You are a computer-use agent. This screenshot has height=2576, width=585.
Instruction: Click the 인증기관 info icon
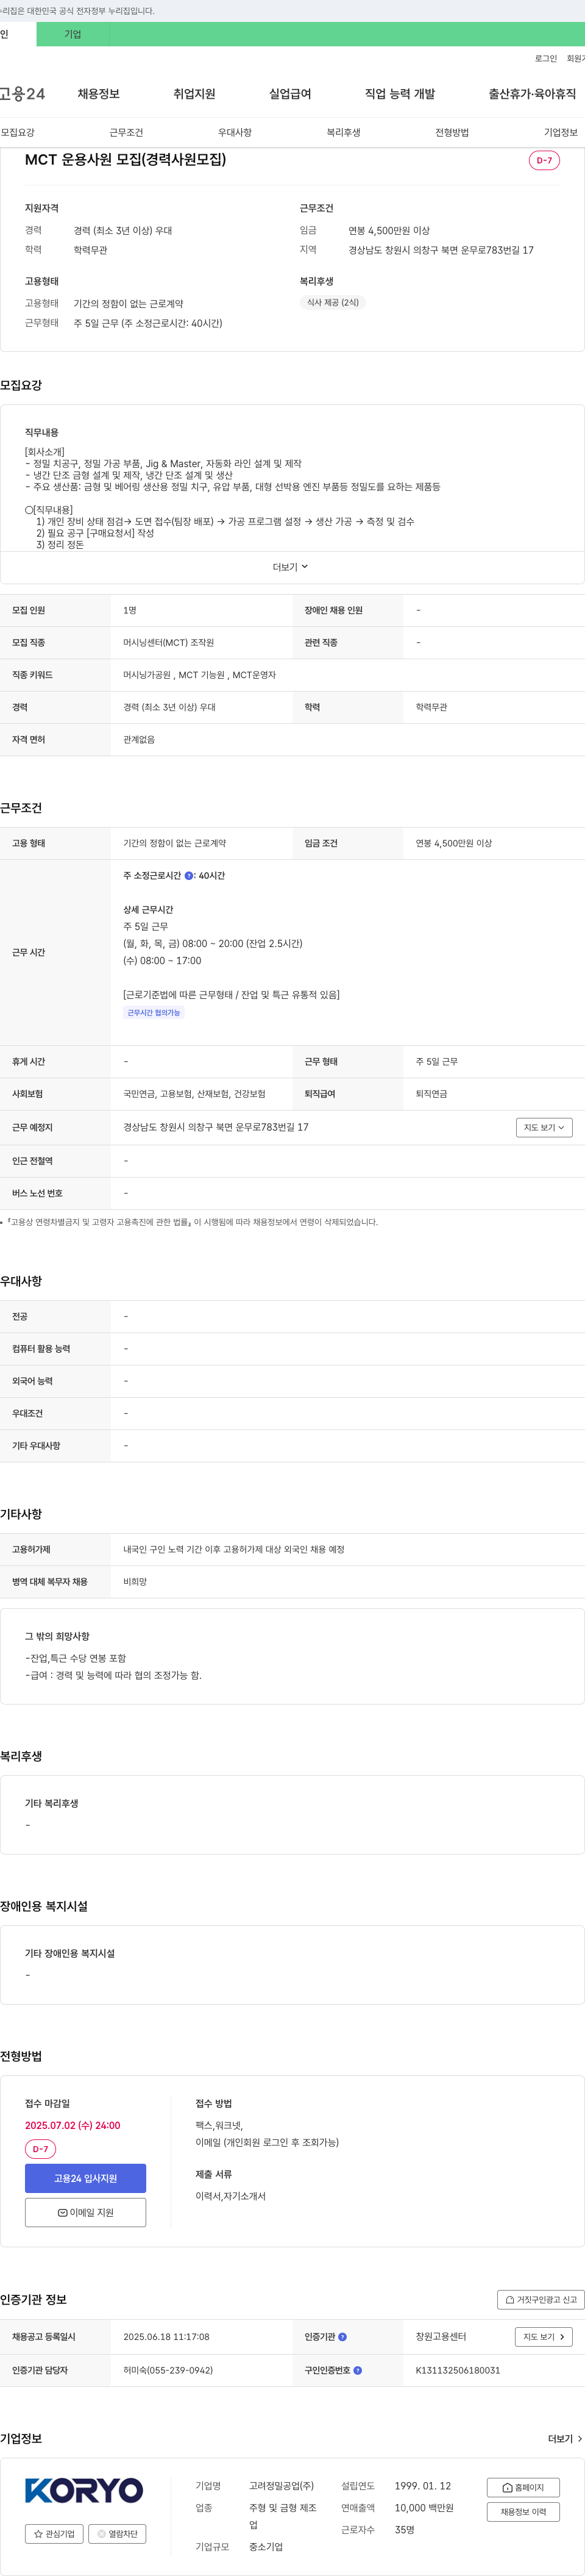(x=343, y=2337)
